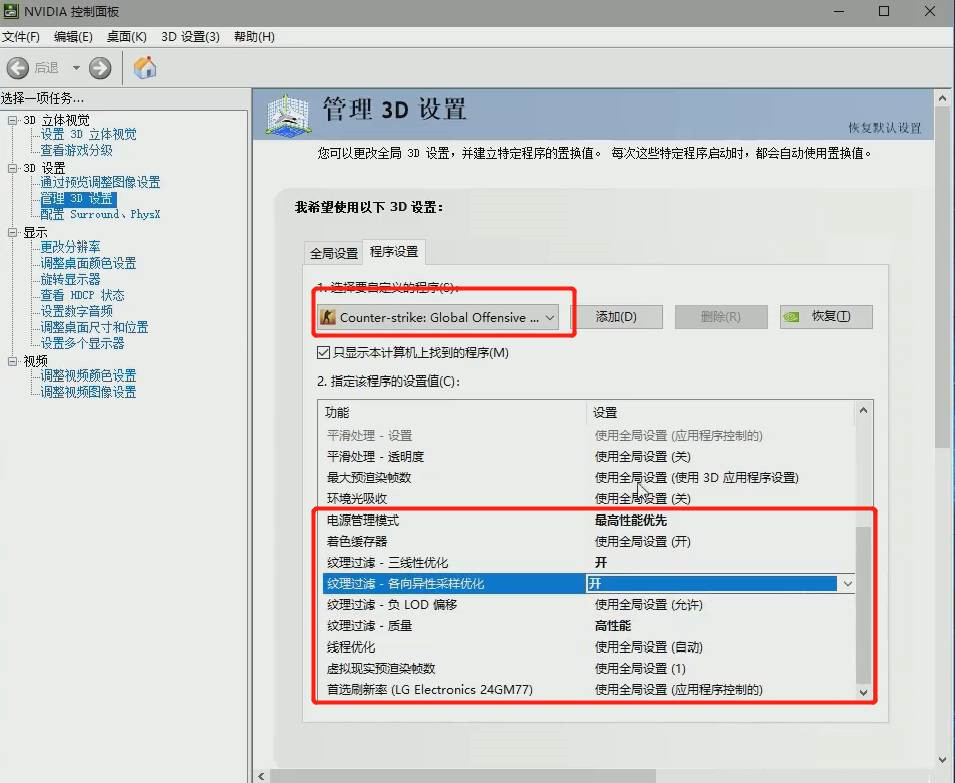955x783 pixels.
Task: Open the Counter-strike program dropdown
Action: 438,317
